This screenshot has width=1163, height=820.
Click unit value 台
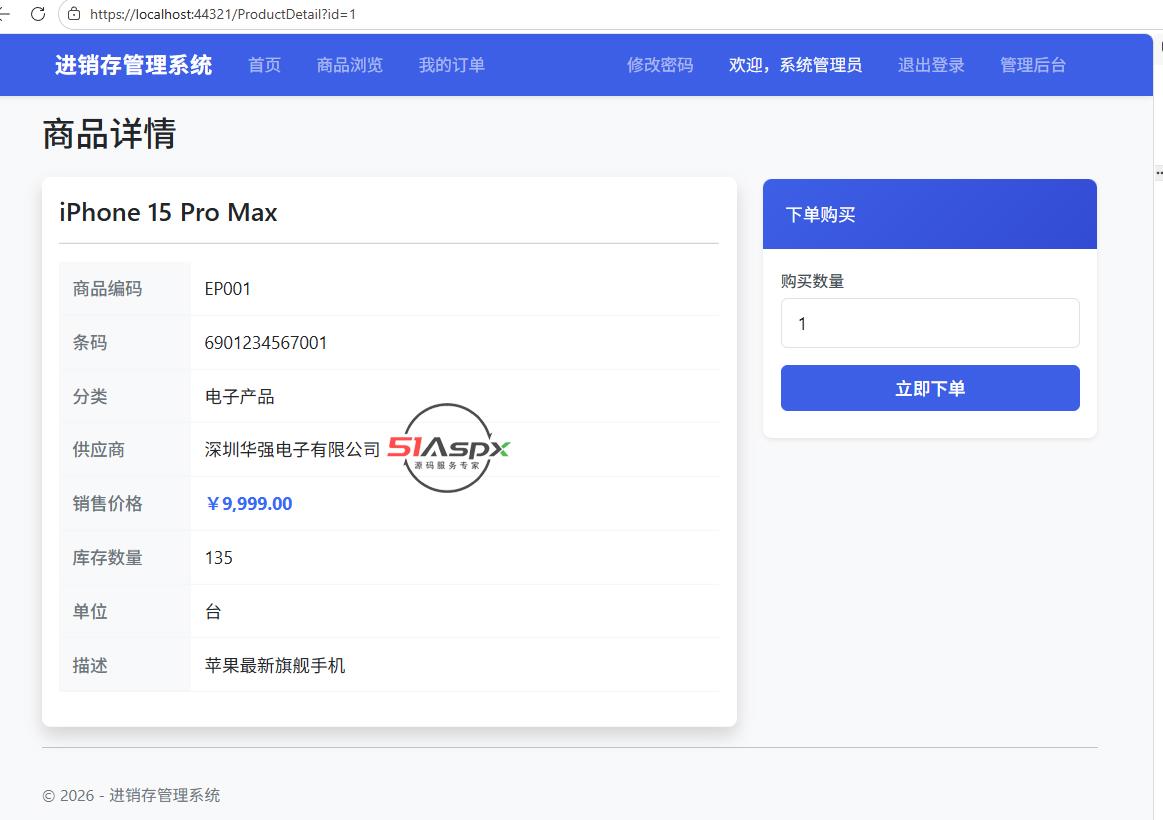click(213, 612)
